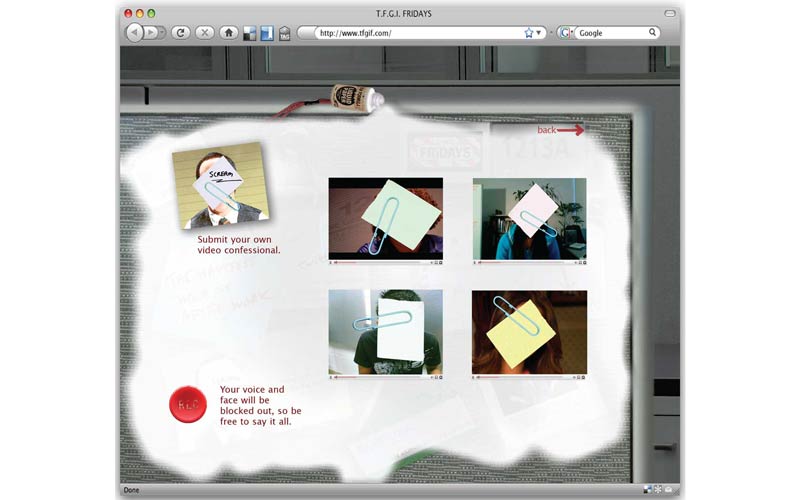Open the Google search engine dropdown
Viewport: 800px width, 500px height.
566,33
